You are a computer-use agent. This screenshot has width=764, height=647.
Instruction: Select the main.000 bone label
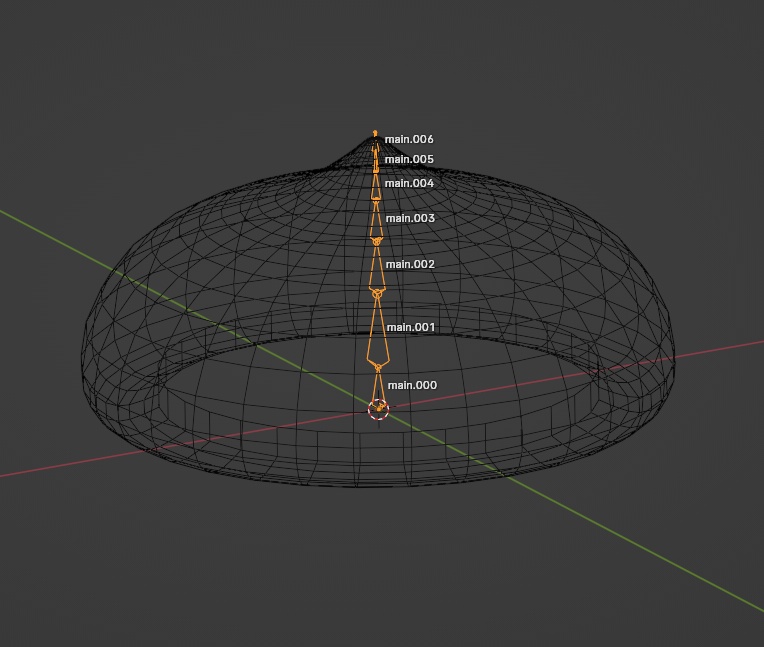coord(412,385)
